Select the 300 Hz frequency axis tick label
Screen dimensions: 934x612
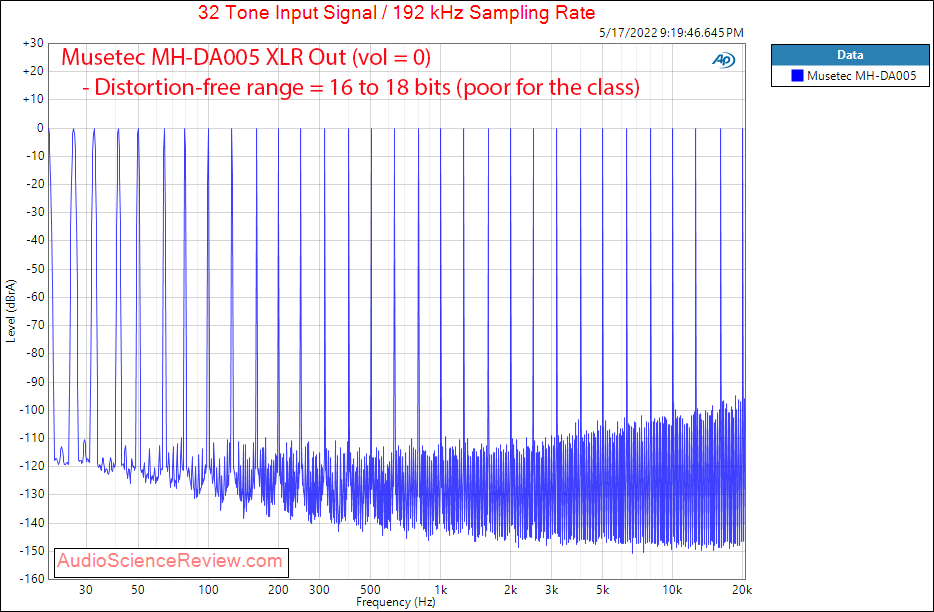(x=319, y=590)
